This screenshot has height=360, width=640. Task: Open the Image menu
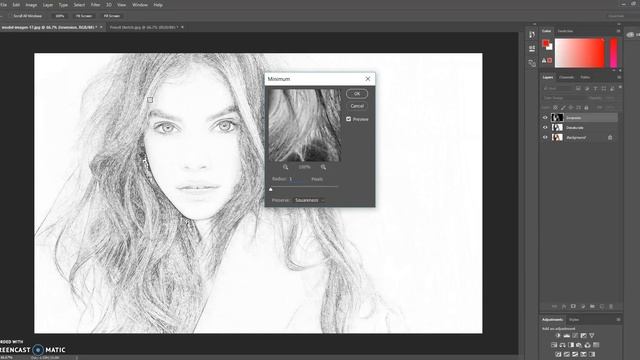31,5
